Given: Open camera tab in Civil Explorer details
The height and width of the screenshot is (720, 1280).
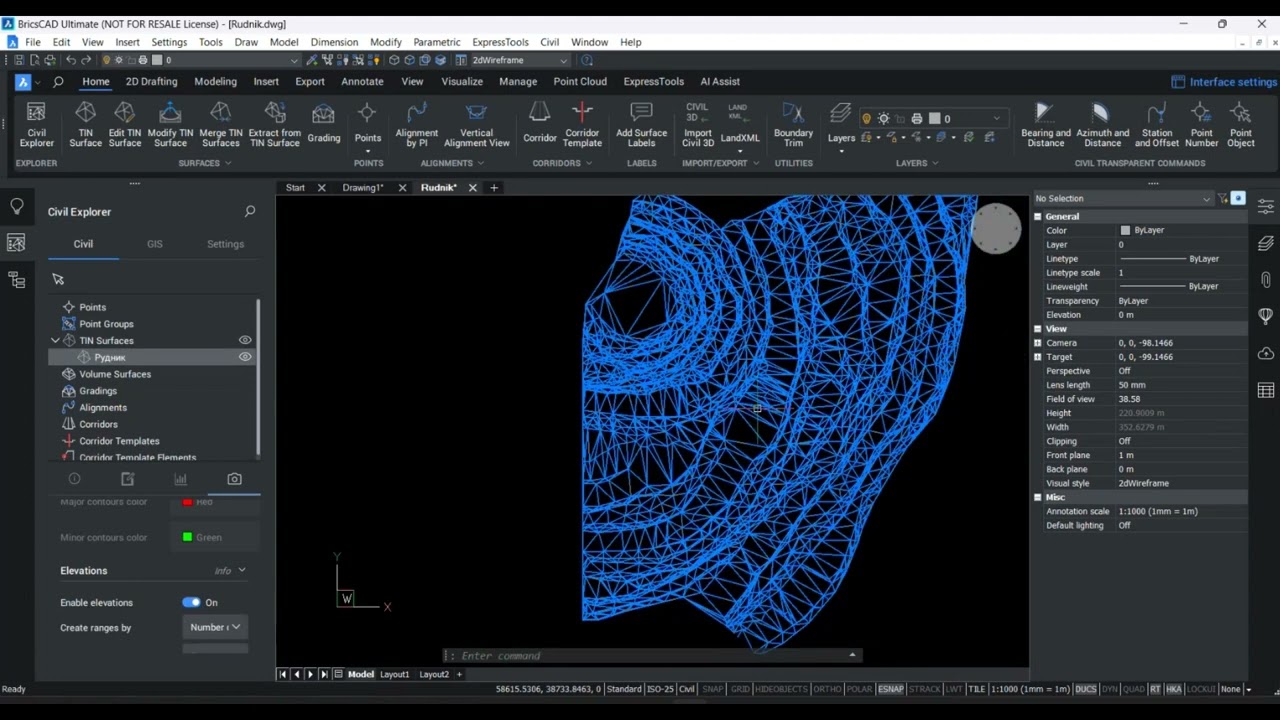Looking at the screenshot, I should click(234, 479).
